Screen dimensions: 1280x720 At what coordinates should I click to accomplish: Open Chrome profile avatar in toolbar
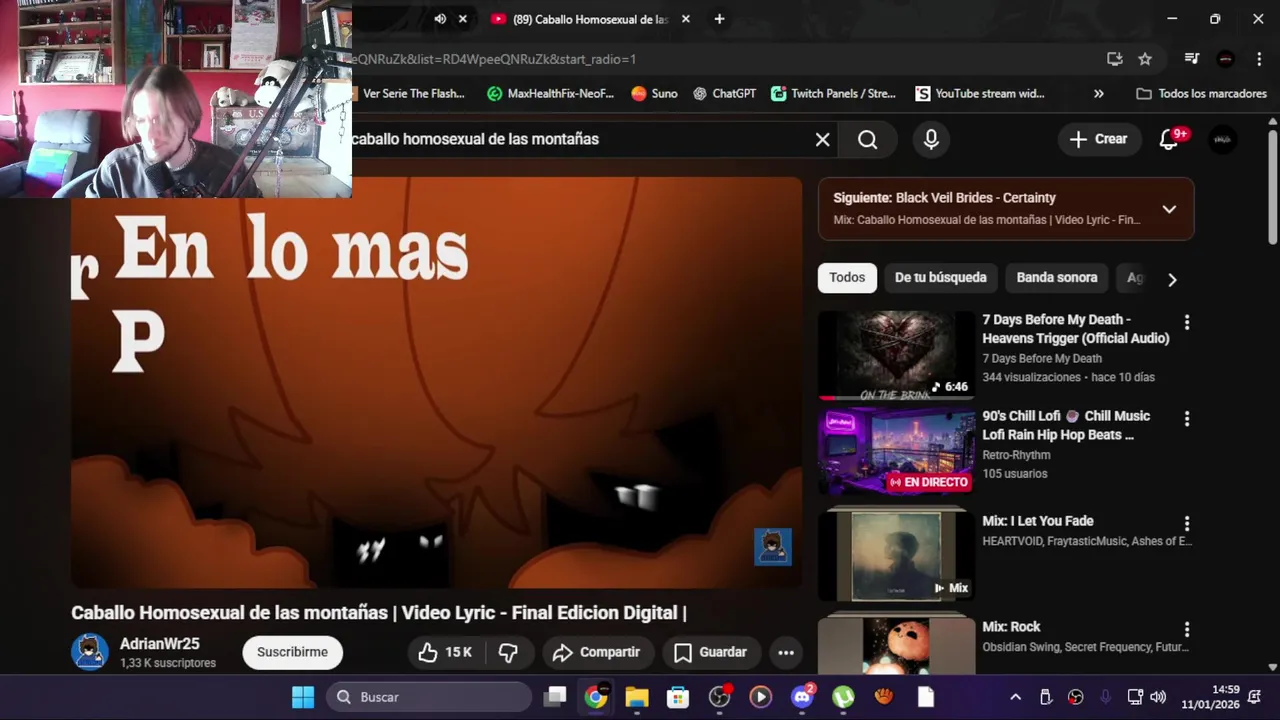[x=1225, y=59]
